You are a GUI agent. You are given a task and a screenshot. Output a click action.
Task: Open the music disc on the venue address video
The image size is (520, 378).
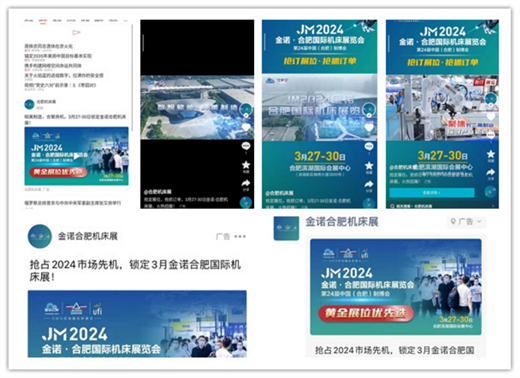[x=369, y=203]
